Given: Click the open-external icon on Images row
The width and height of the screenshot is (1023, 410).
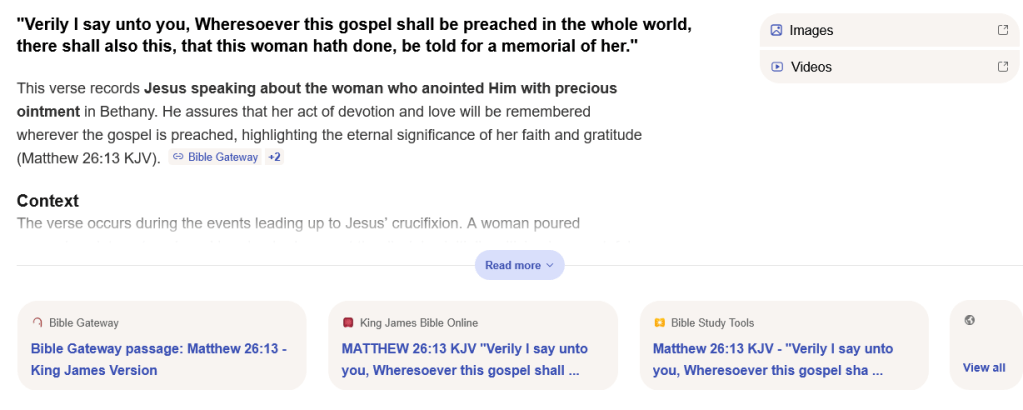Looking at the screenshot, I should pos(1003,30).
